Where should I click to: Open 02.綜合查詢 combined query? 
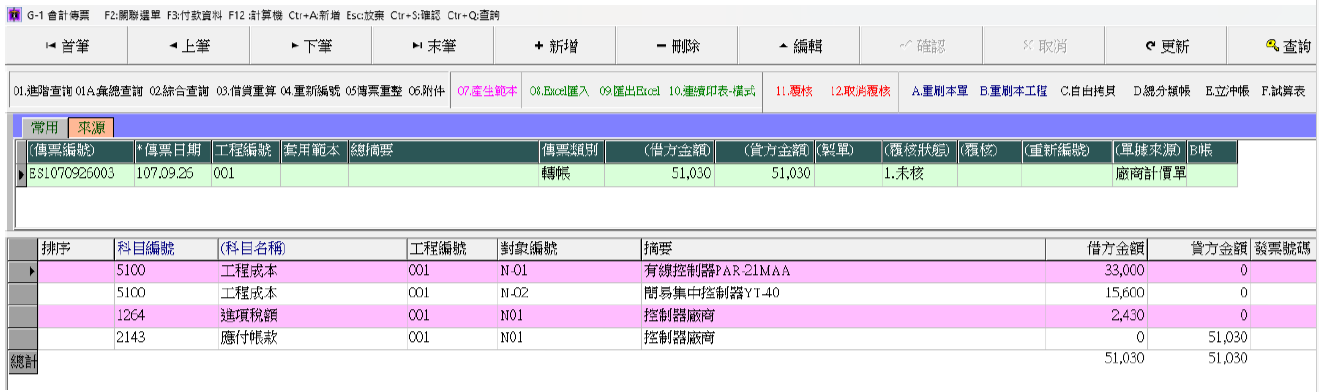(x=179, y=90)
